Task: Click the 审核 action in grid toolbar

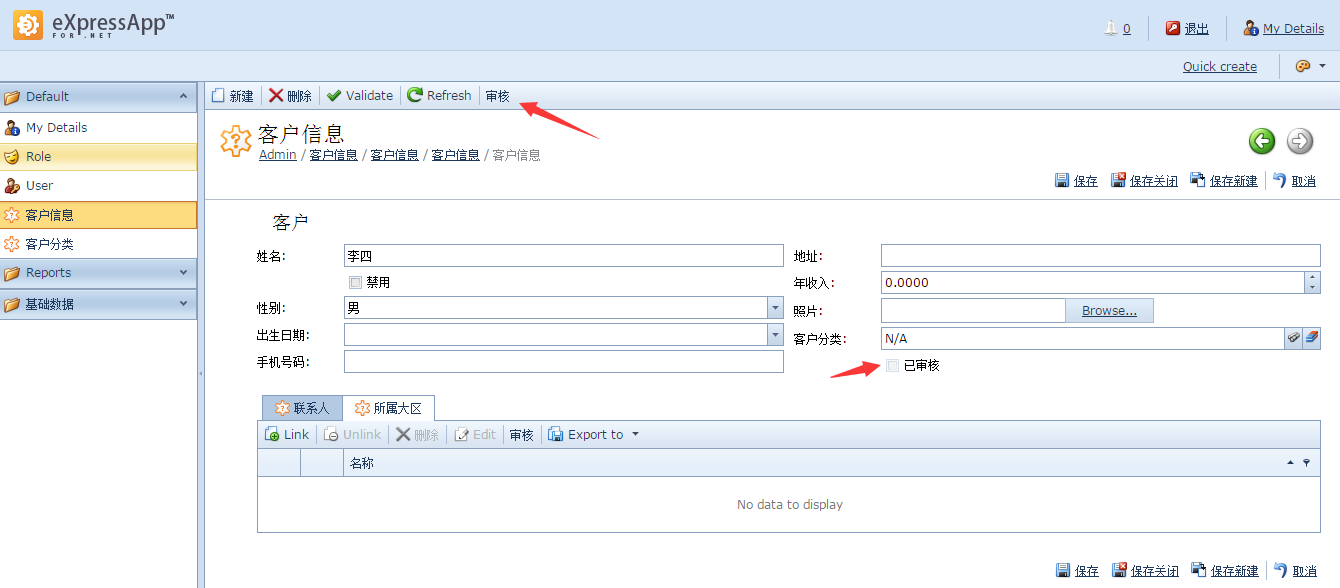Action: coord(521,435)
